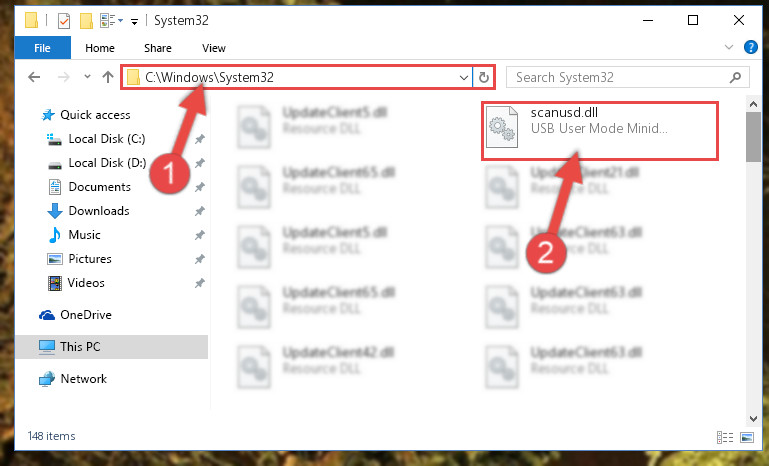769x466 pixels.
Task: Open the recent locations dropdown arrow
Action: tap(87, 77)
